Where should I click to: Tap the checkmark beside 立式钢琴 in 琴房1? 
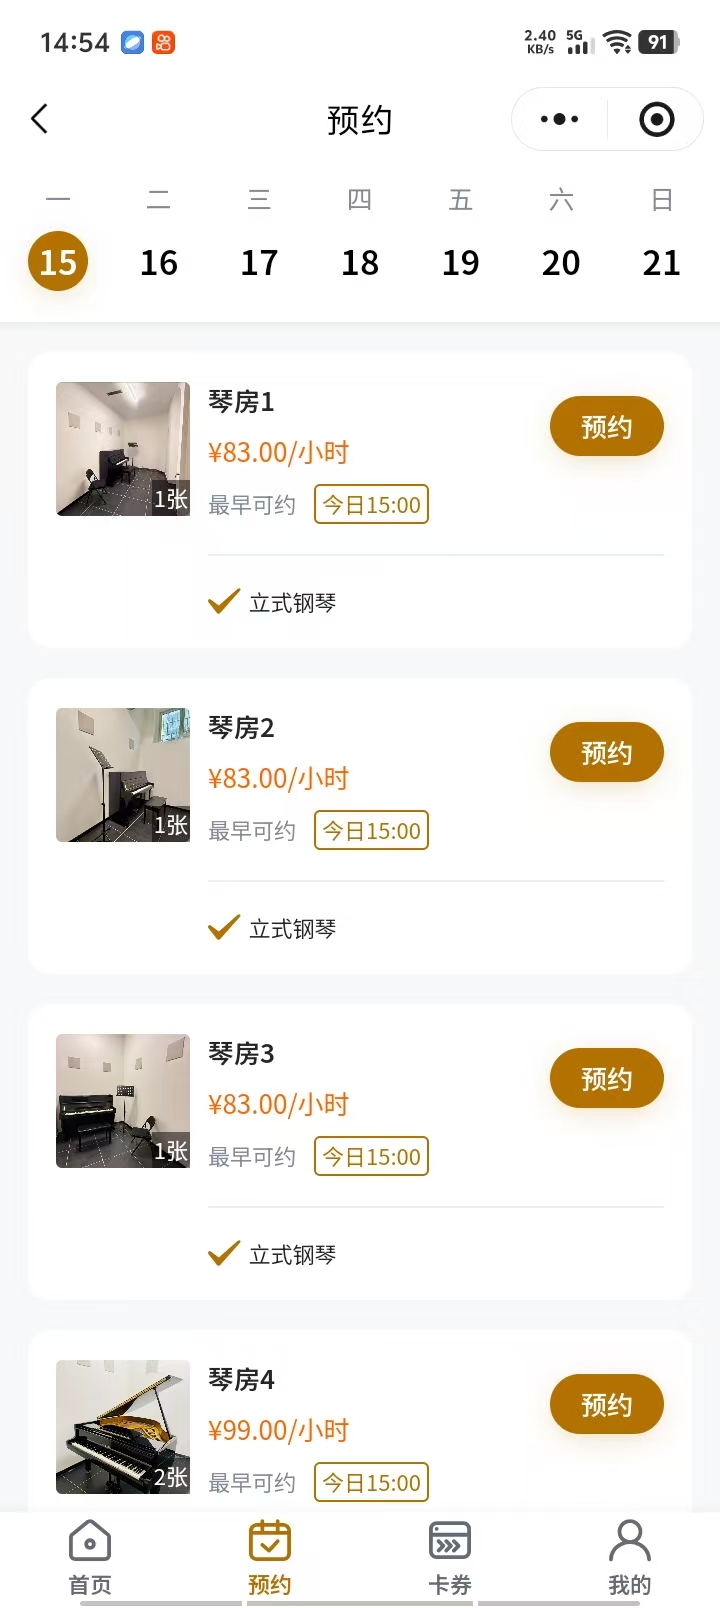[x=223, y=602]
